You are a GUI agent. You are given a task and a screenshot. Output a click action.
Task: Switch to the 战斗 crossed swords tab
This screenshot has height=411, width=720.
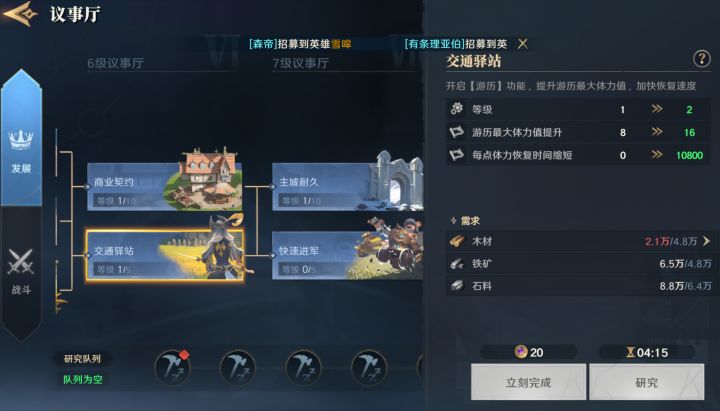pyautogui.click(x=21, y=272)
